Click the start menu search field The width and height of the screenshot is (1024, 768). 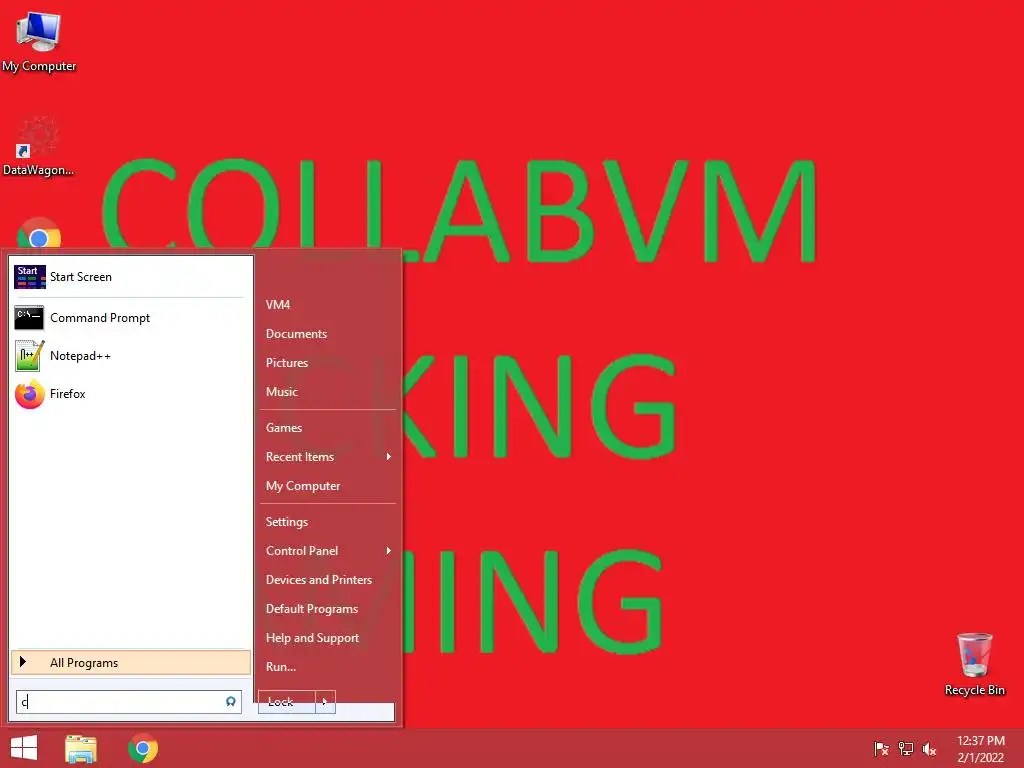point(129,702)
